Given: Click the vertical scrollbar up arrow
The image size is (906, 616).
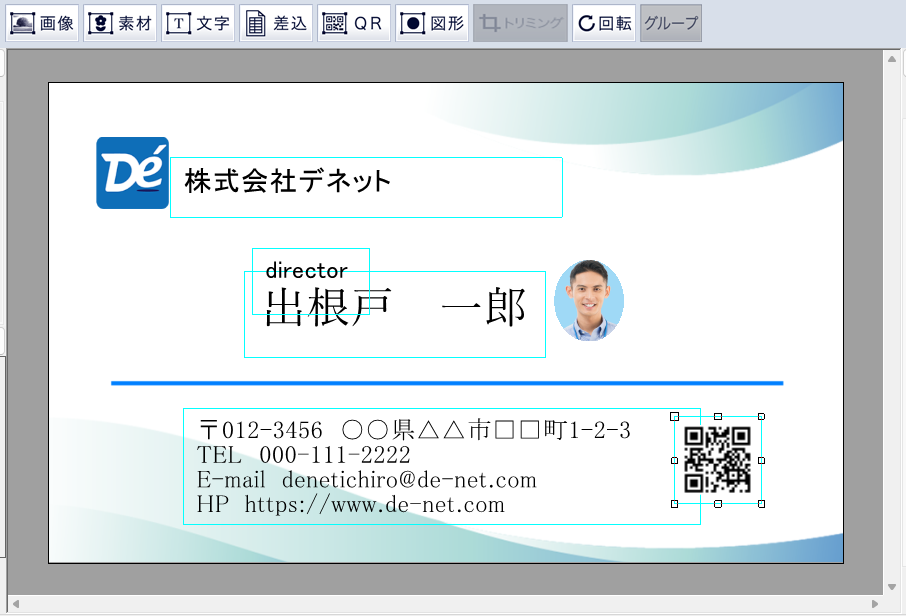Looking at the screenshot, I should [892, 59].
